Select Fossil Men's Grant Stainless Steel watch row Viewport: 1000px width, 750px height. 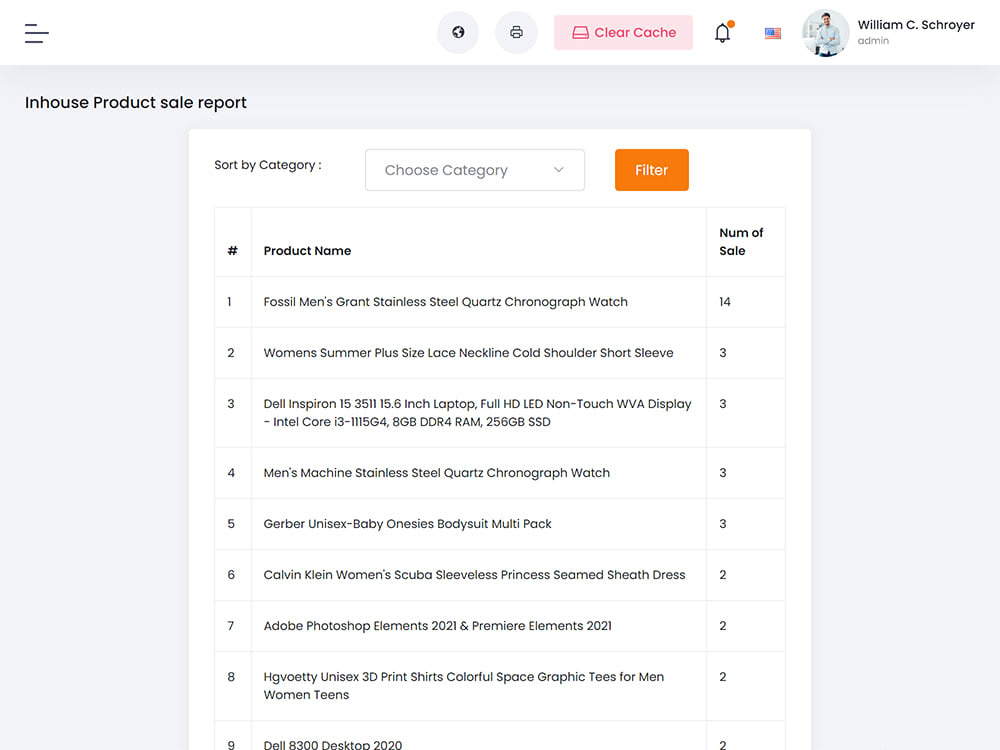point(499,302)
